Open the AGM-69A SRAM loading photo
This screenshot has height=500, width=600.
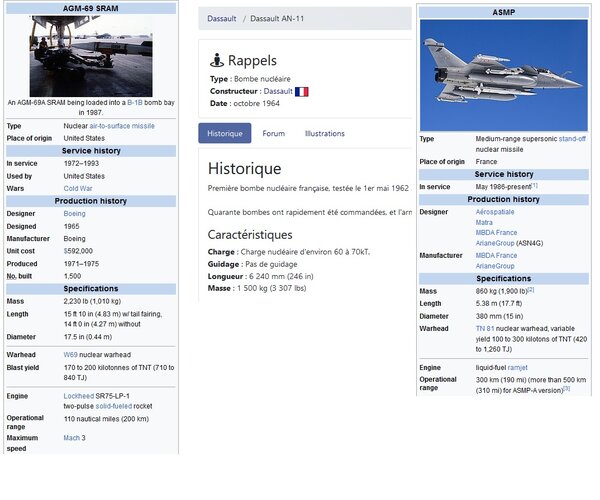91,56
